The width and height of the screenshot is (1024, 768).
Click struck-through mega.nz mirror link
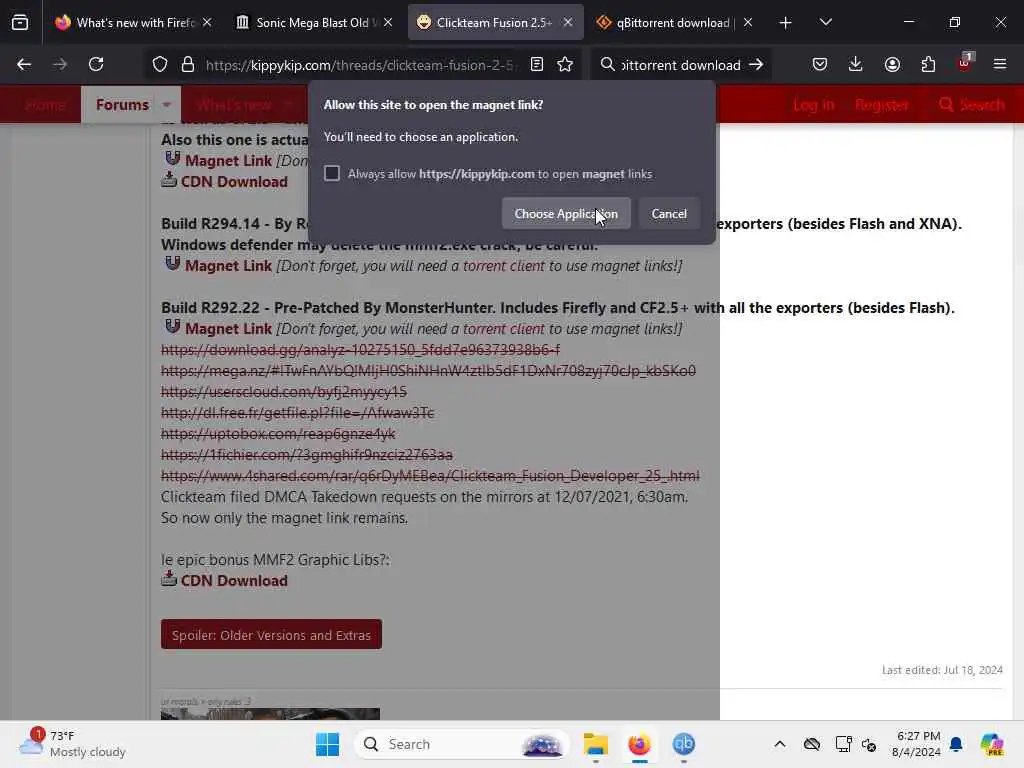(x=428, y=371)
